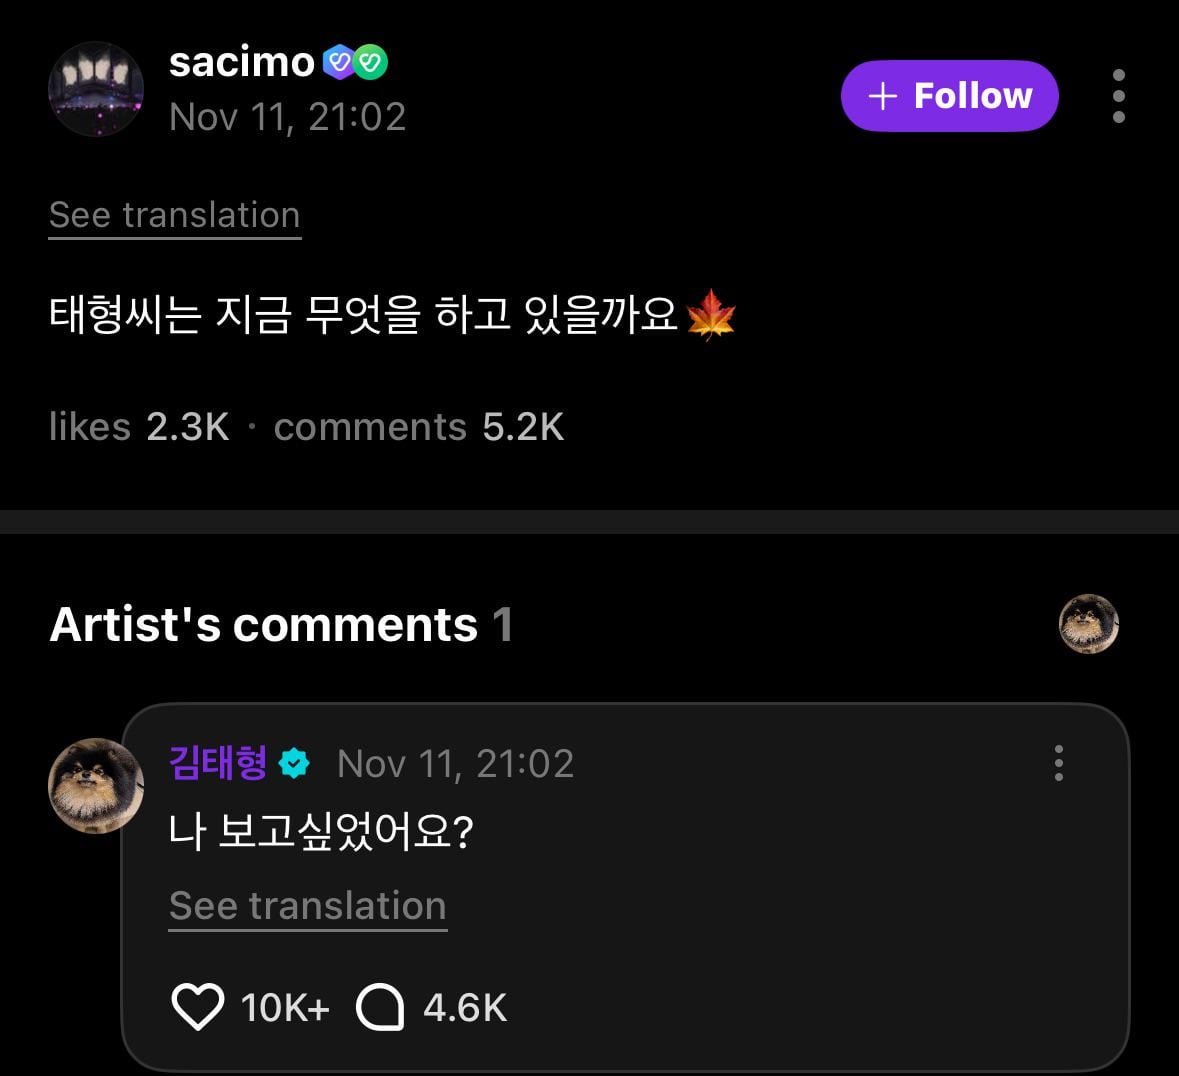Open replies via the speech bubble icon
The image size is (1179, 1076).
tap(380, 1007)
